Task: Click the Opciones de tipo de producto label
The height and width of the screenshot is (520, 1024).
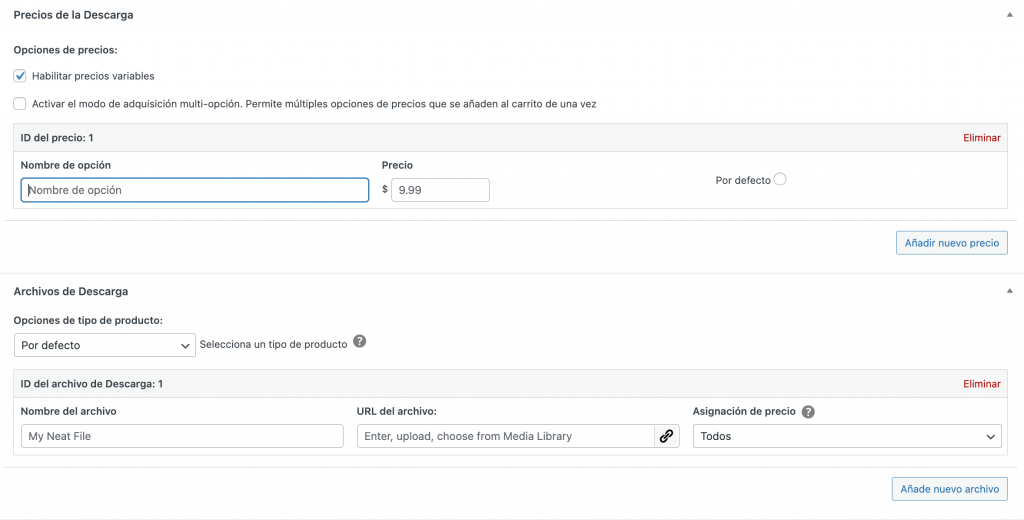Action: click(x=88, y=321)
